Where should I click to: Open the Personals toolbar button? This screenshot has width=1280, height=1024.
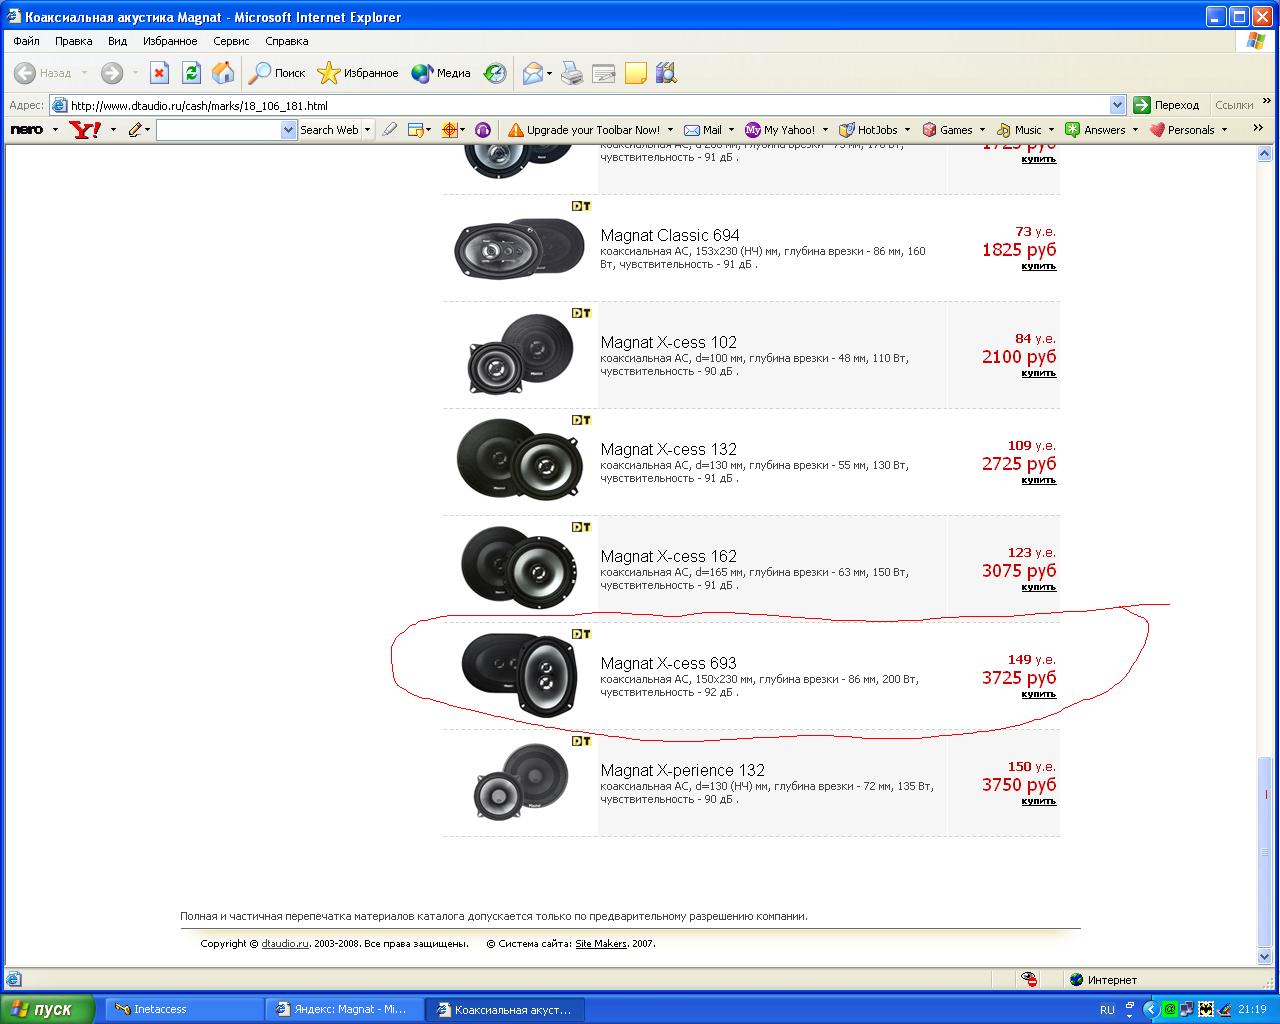[x=1182, y=130]
